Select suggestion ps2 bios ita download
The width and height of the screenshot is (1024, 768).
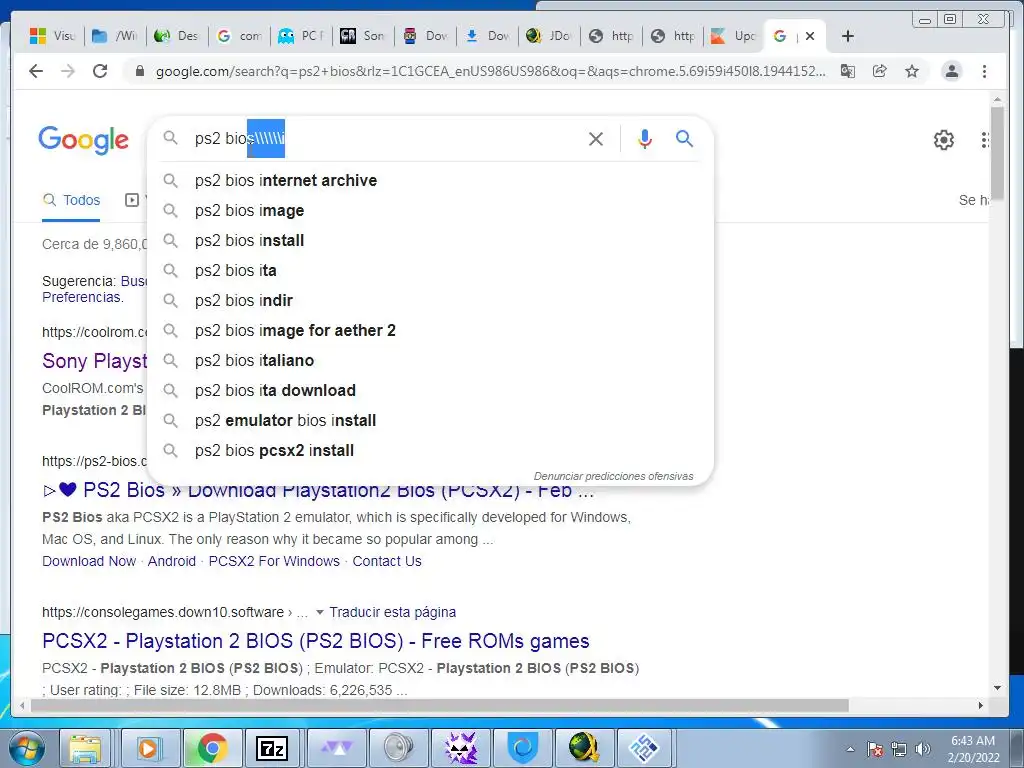click(431, 391)
